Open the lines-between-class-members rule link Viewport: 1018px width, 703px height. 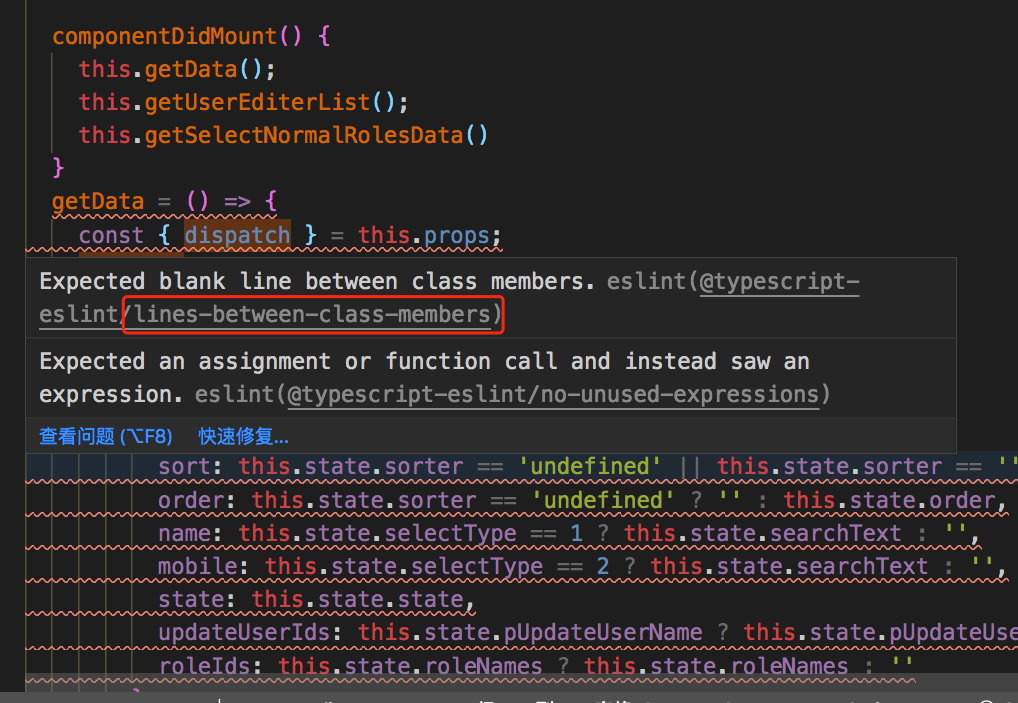(312, 315)
